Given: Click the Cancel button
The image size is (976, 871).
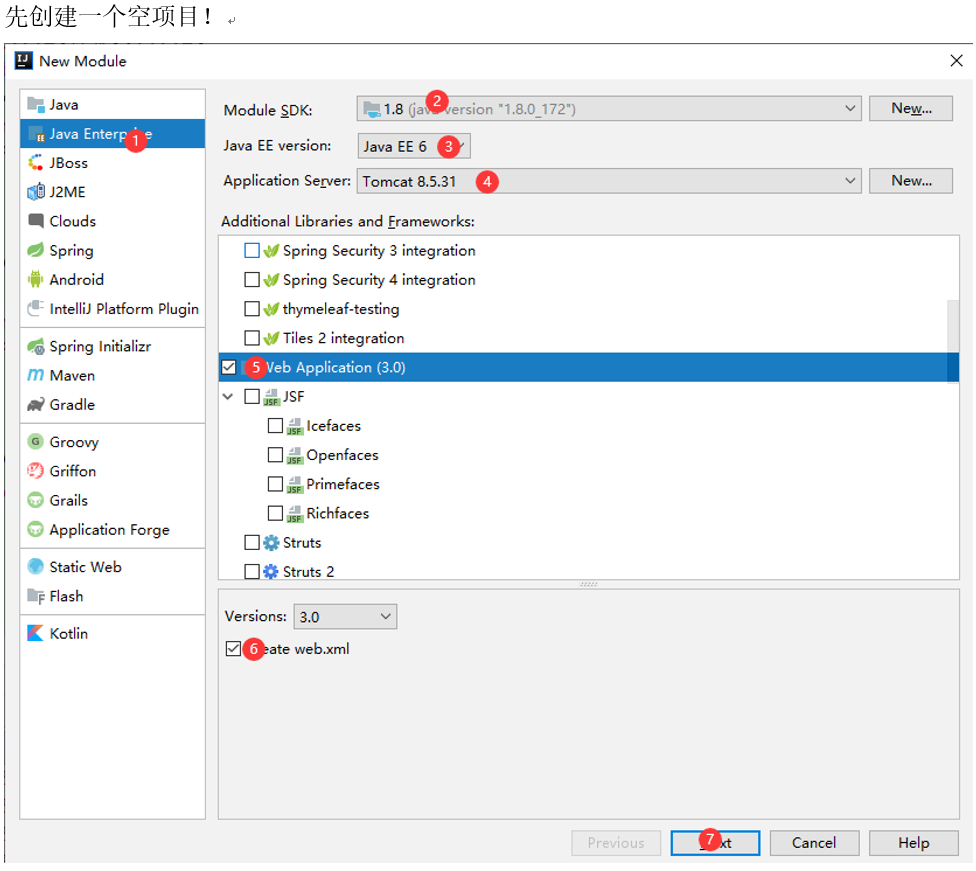Looking at the screenshot, I should [x=814, y=843].
